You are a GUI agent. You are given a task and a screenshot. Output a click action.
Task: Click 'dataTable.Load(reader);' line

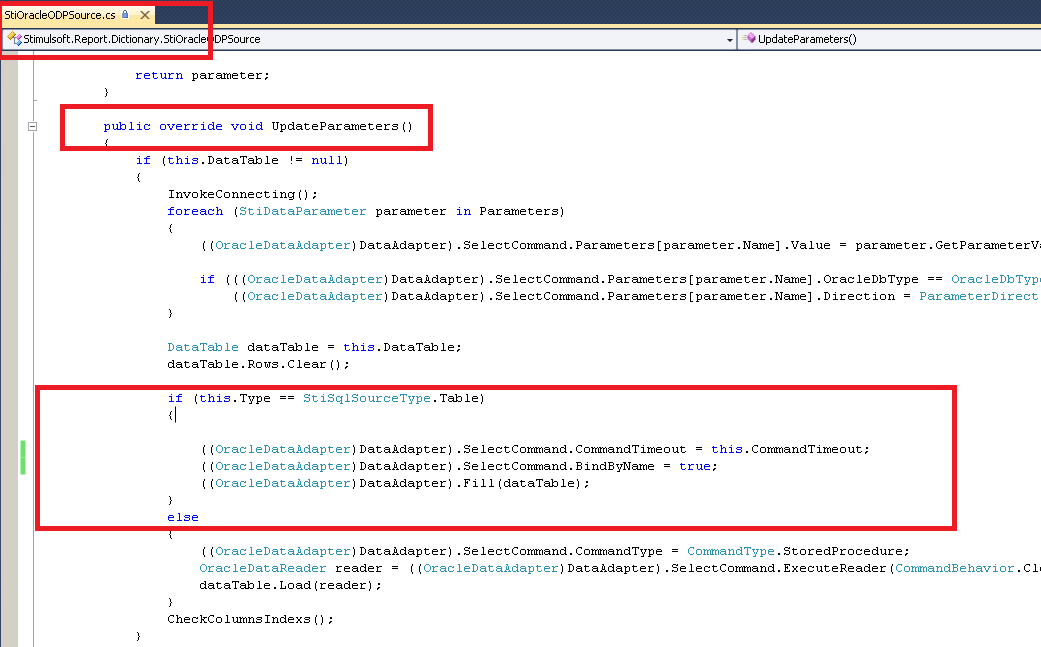(291, 585)
